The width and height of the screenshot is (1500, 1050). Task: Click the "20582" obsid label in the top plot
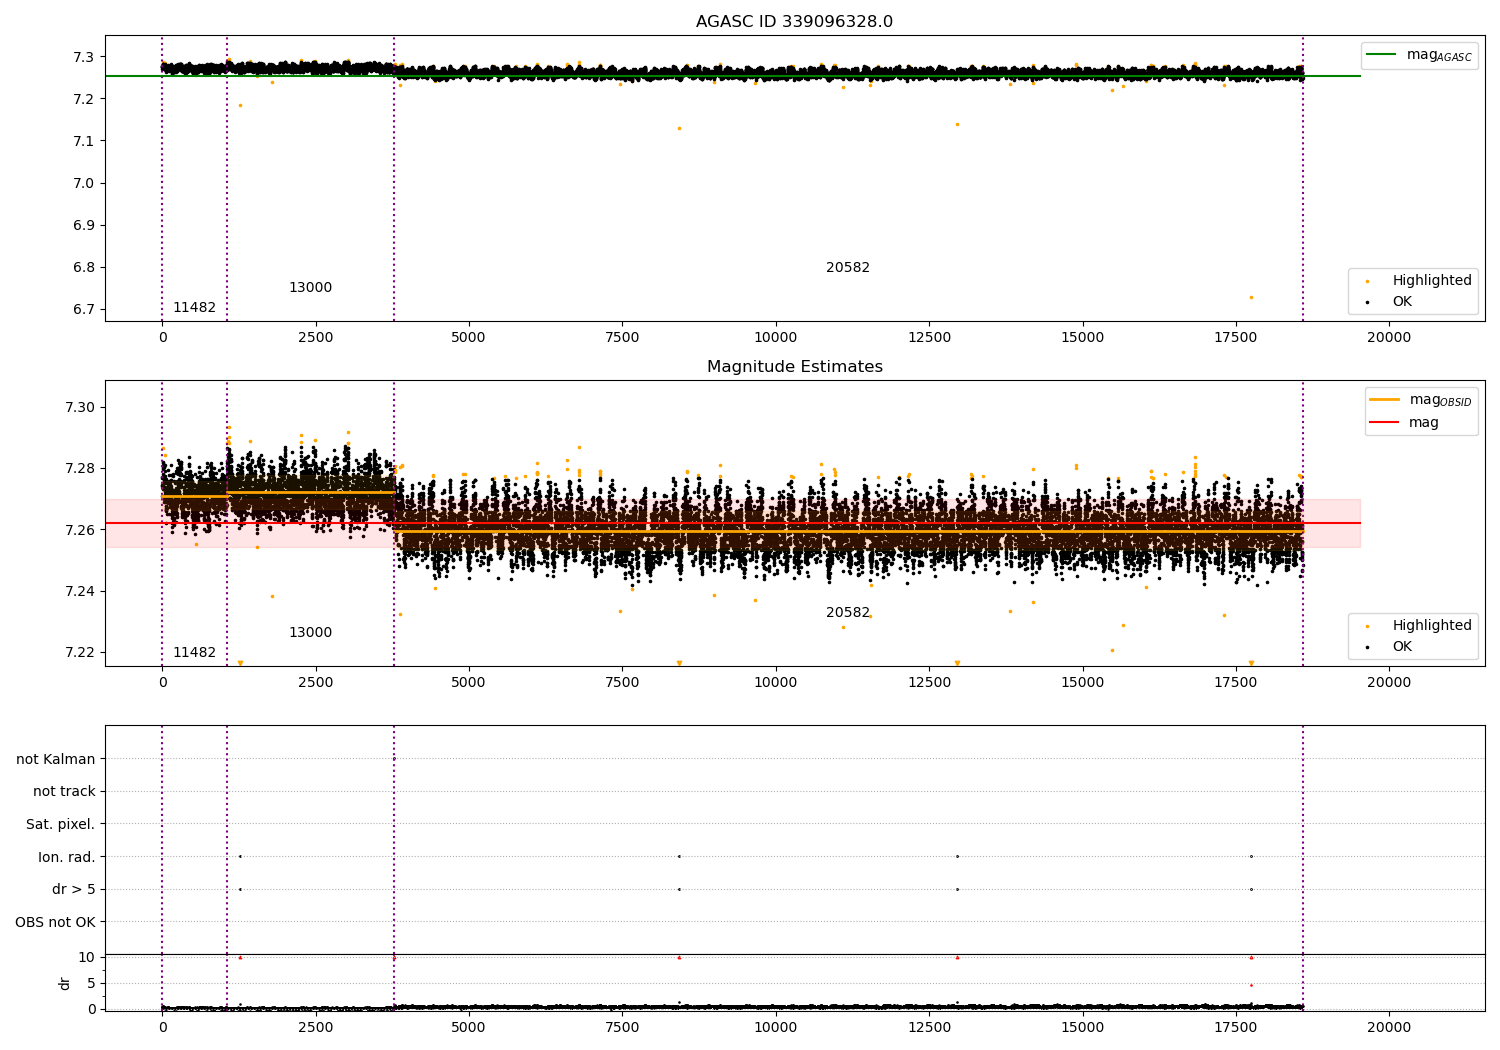click(x=847, y=268)
